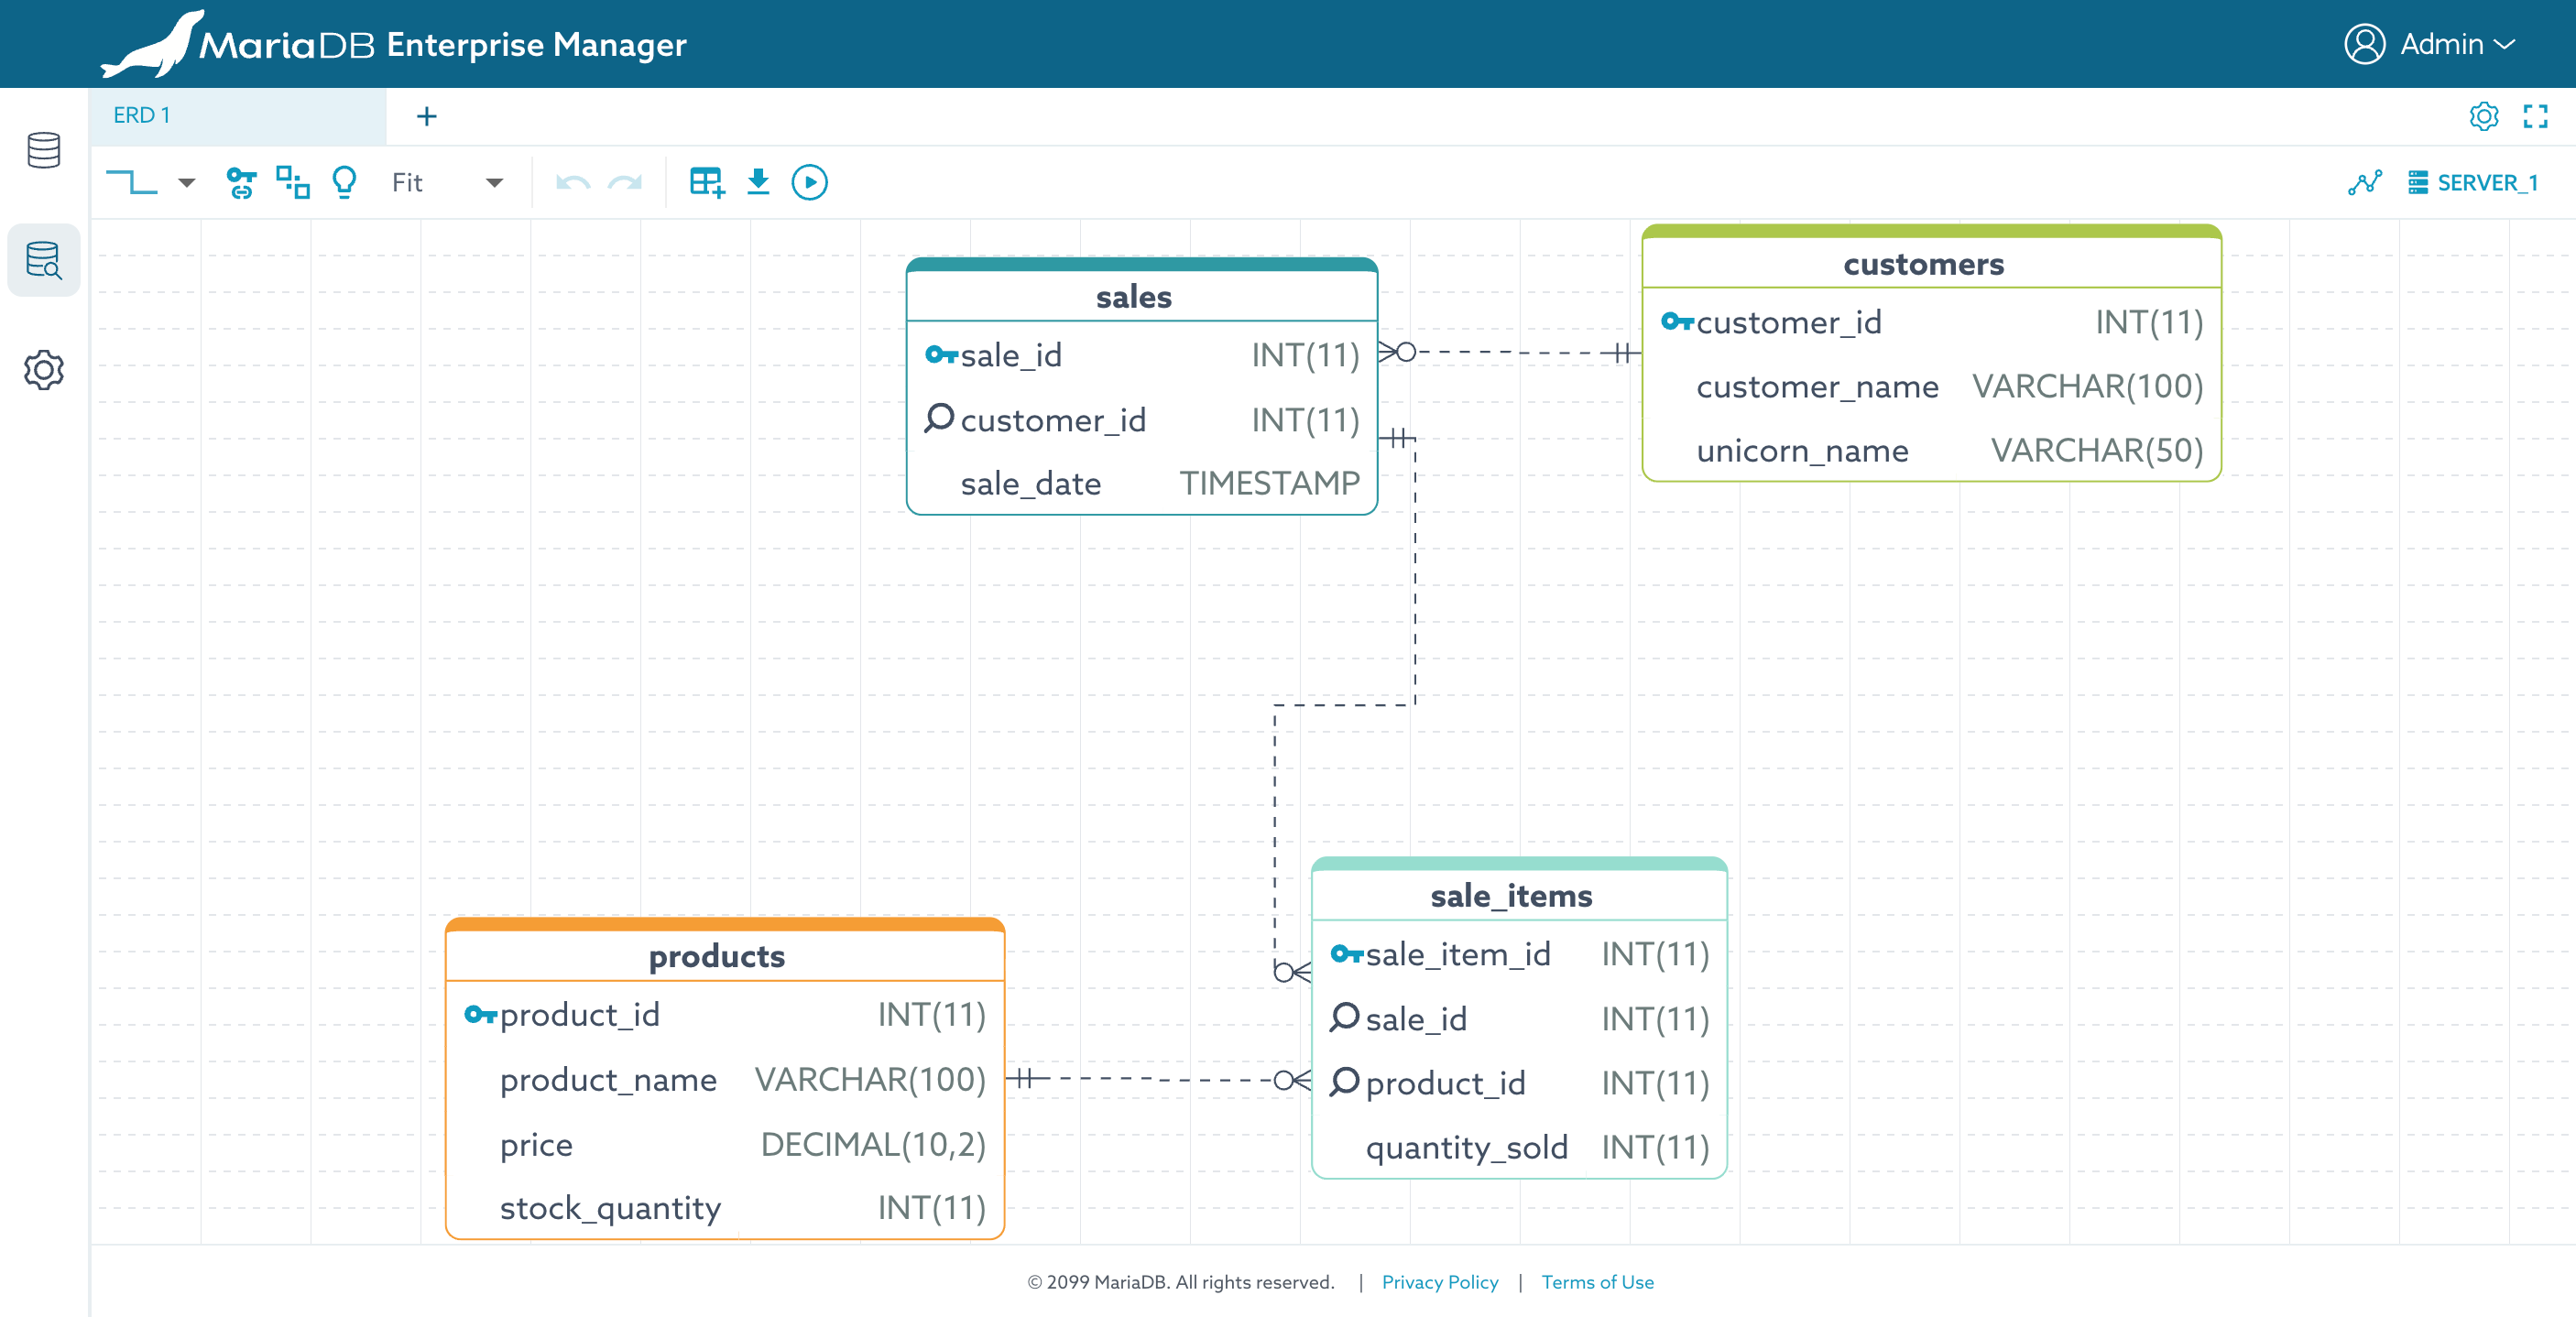Toggle the foreign key link display icon

point(241,182)
